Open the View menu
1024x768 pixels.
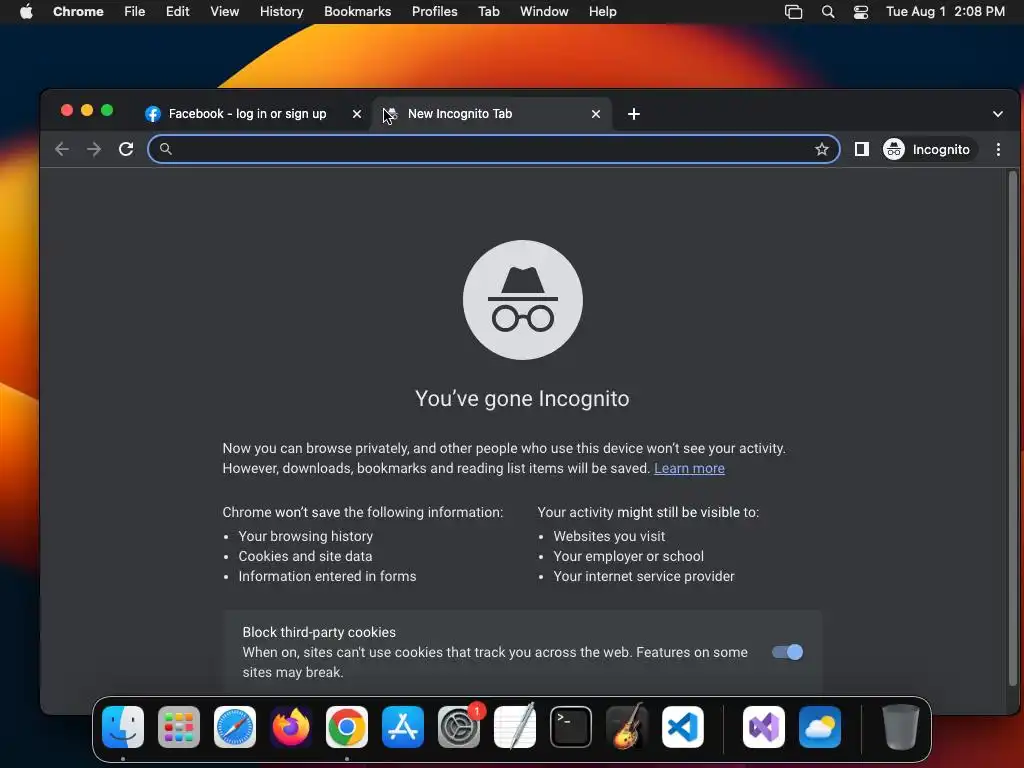pos(224,12)
